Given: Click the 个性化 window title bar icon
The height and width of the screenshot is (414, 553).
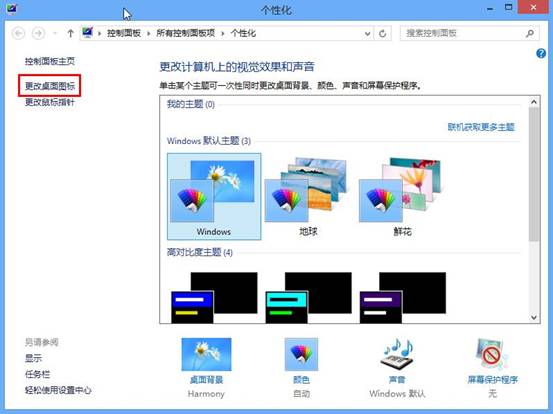Looking at the screenshot, I should tap(12, 8).
